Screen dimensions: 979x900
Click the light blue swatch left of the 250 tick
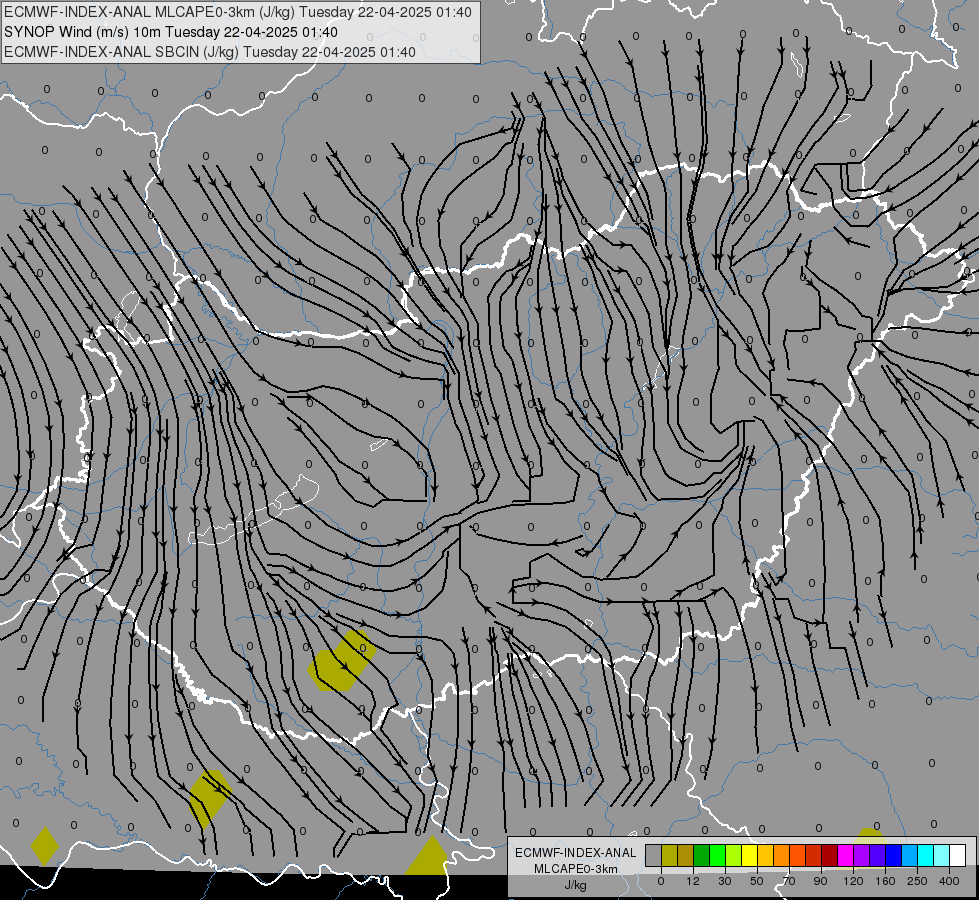[x=910, y=855]
